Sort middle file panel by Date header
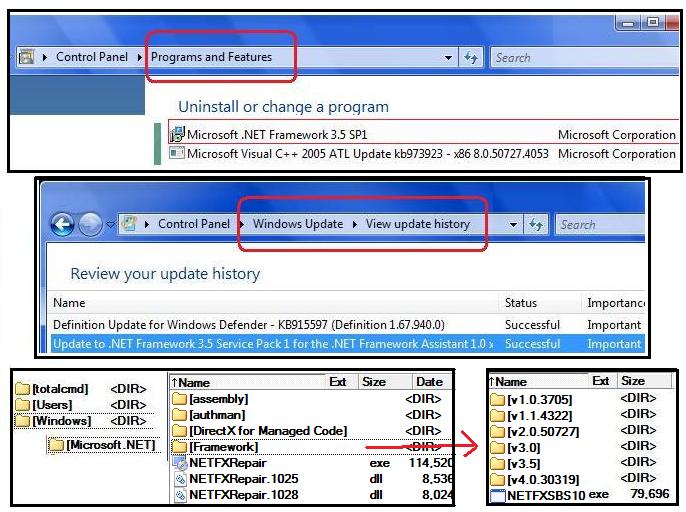Image resolution: width=686 pixels, height=512 pixels. [432, 382]
